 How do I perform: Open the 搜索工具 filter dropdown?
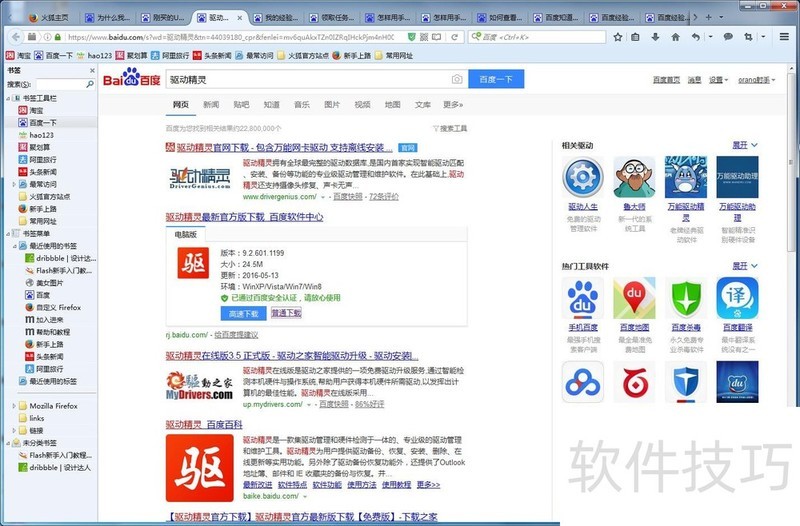450,128
